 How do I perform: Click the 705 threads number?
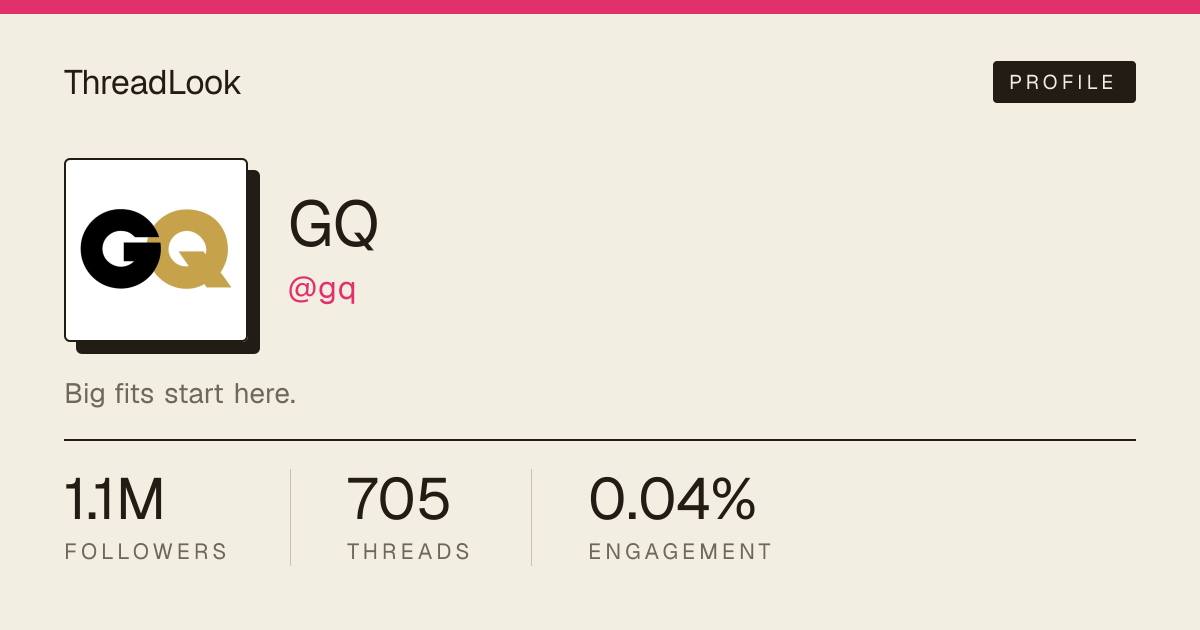(398, 500)
